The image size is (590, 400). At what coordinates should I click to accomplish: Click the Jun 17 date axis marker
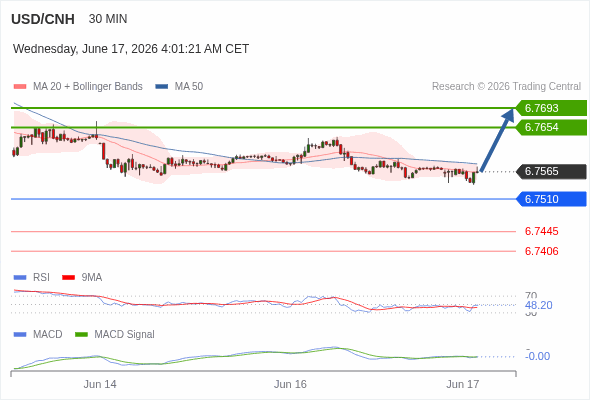[x=463, y=384]
